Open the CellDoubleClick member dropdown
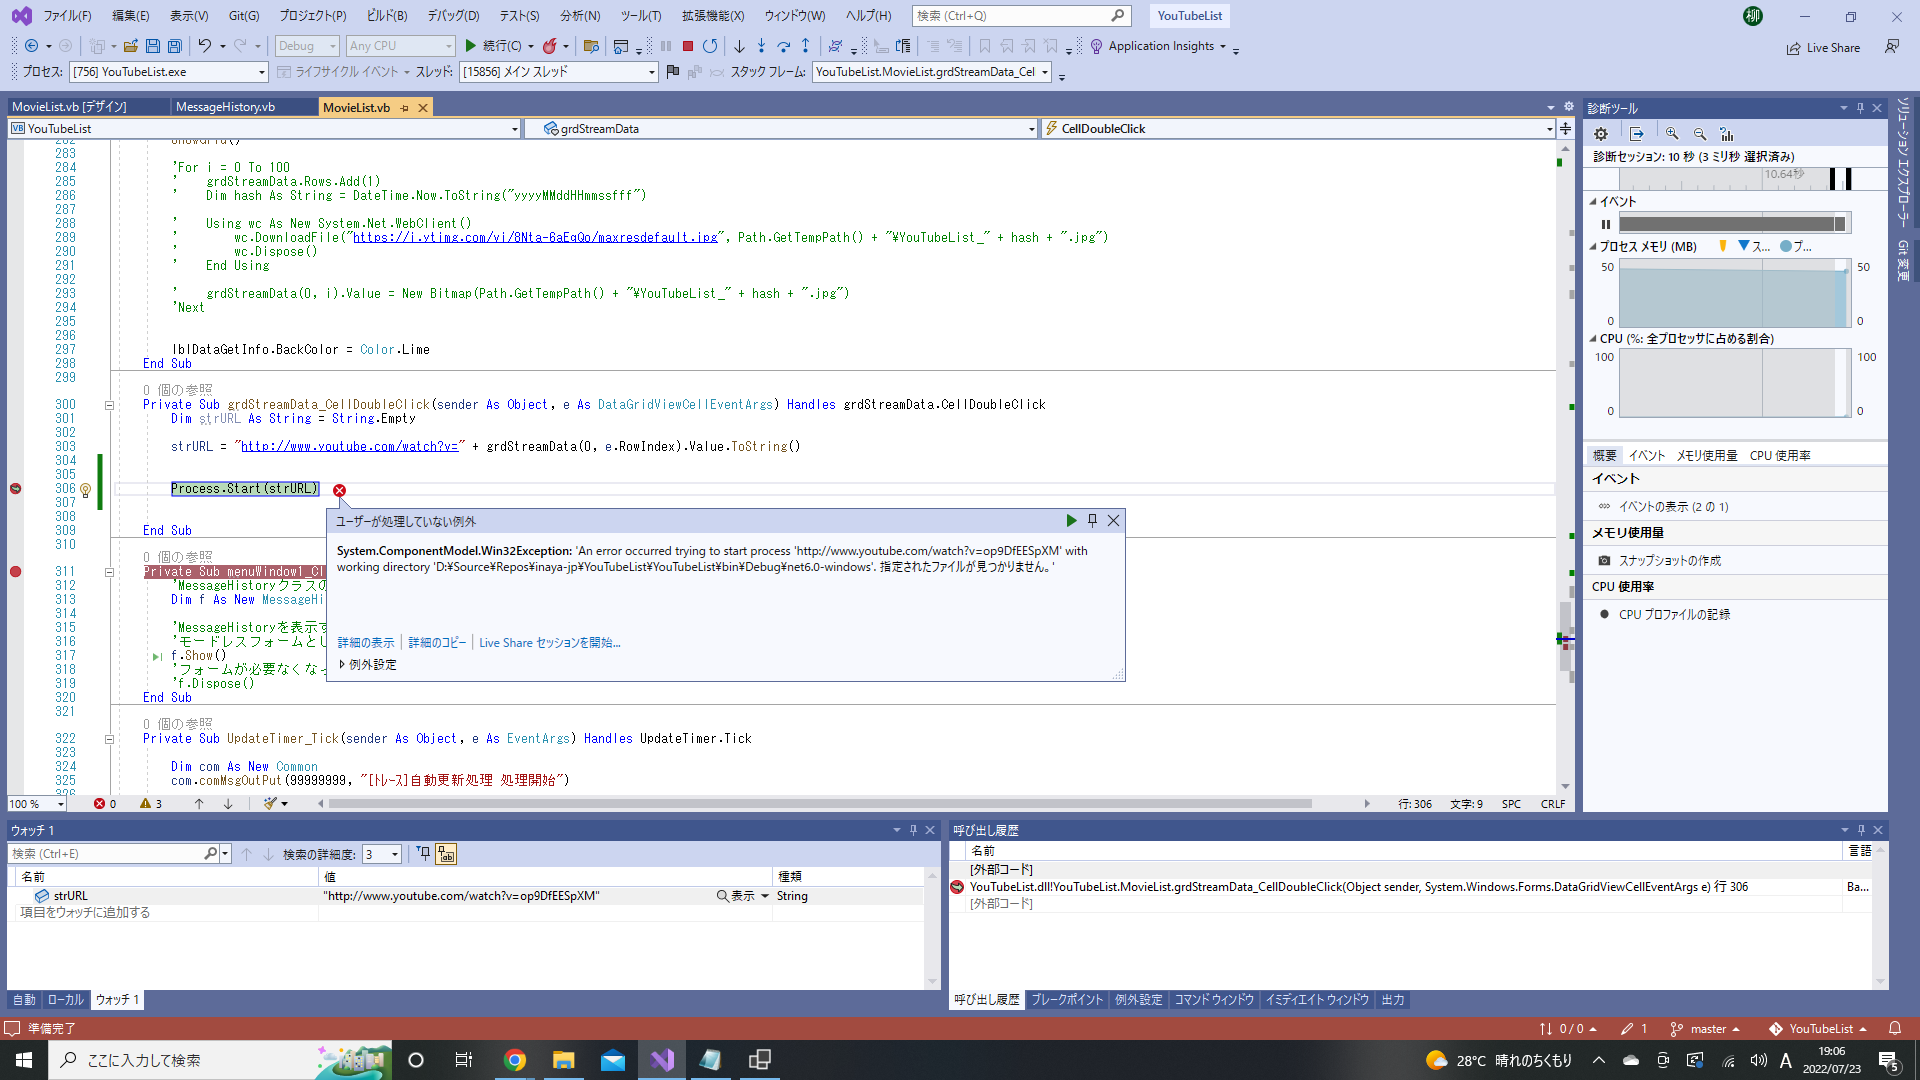 point(1298,129)
